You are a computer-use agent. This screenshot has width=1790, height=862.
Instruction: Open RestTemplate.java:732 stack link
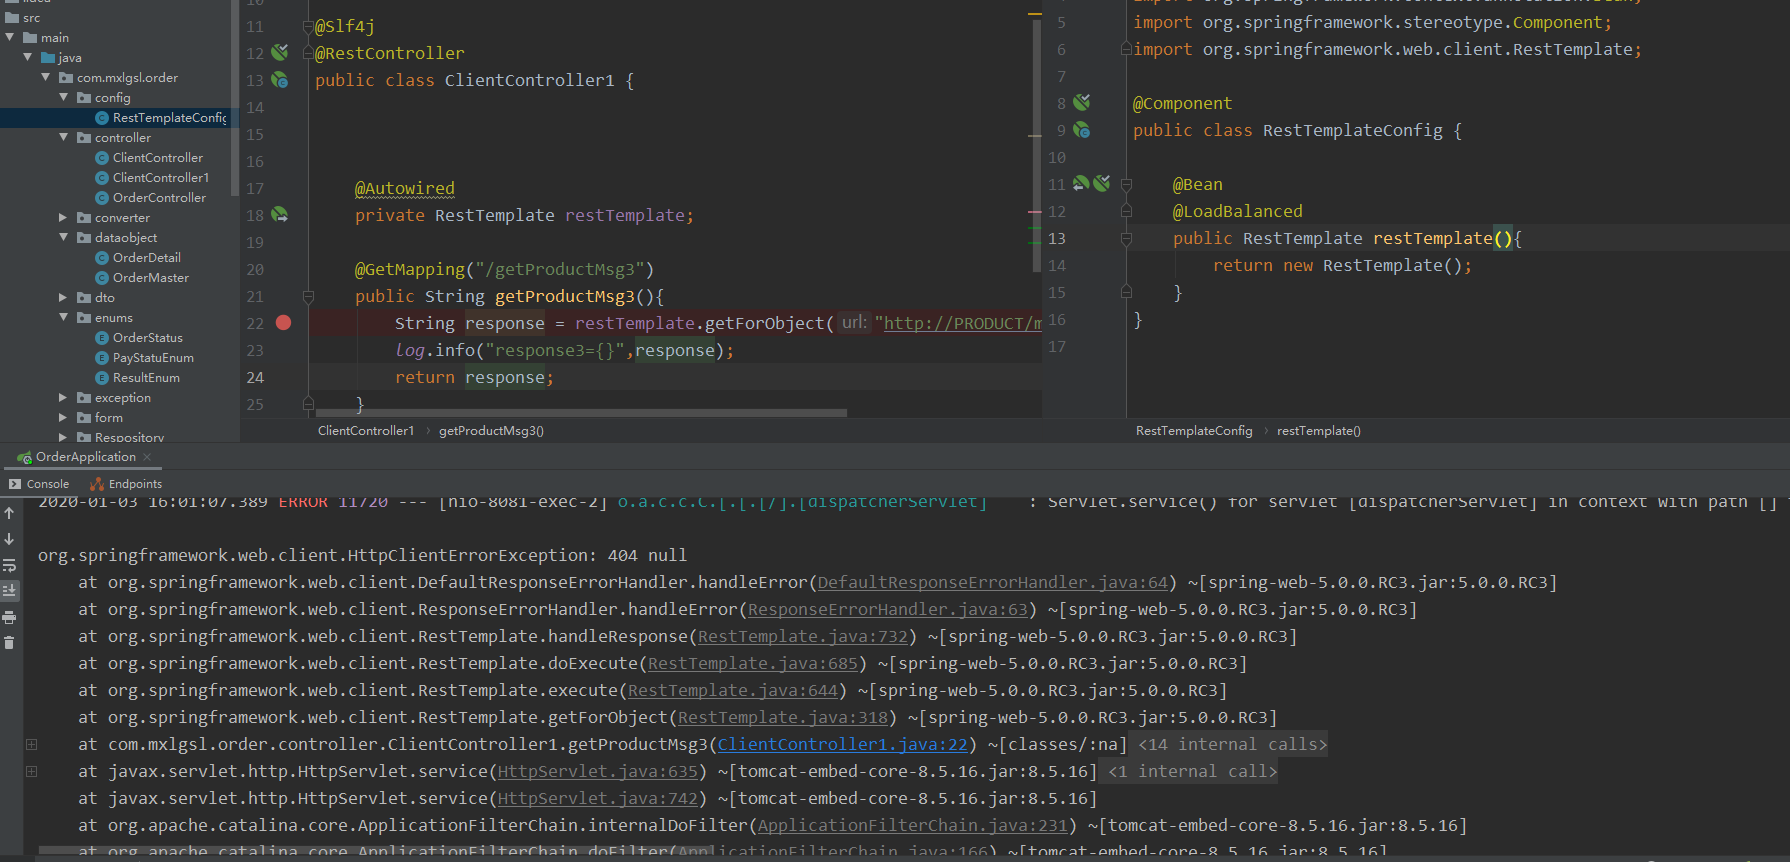[x=802, y=636]
